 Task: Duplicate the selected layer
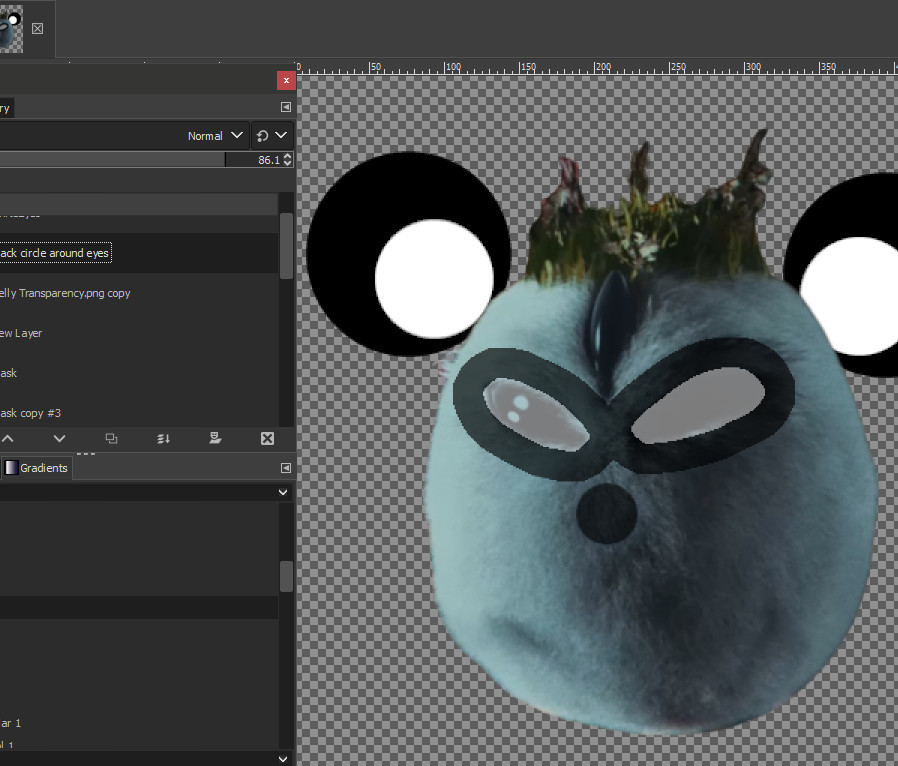coord(111,439)
